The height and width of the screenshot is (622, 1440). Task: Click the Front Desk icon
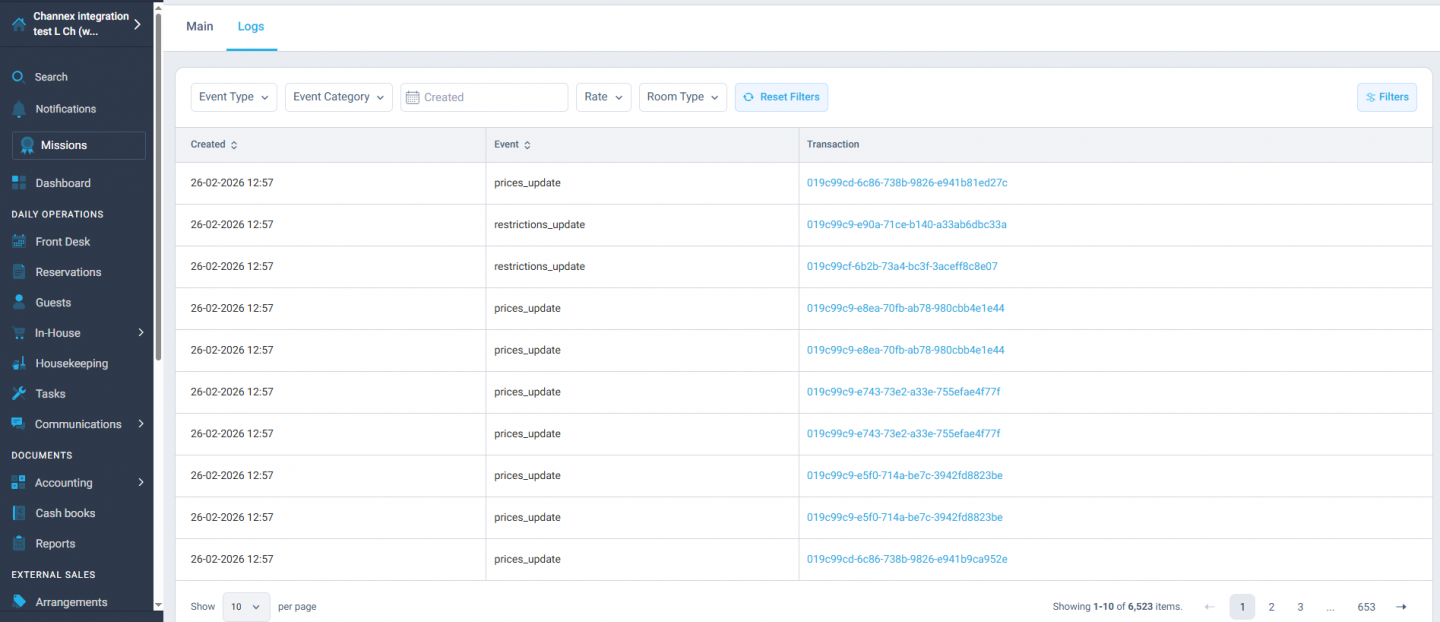[x=18, y=241]
